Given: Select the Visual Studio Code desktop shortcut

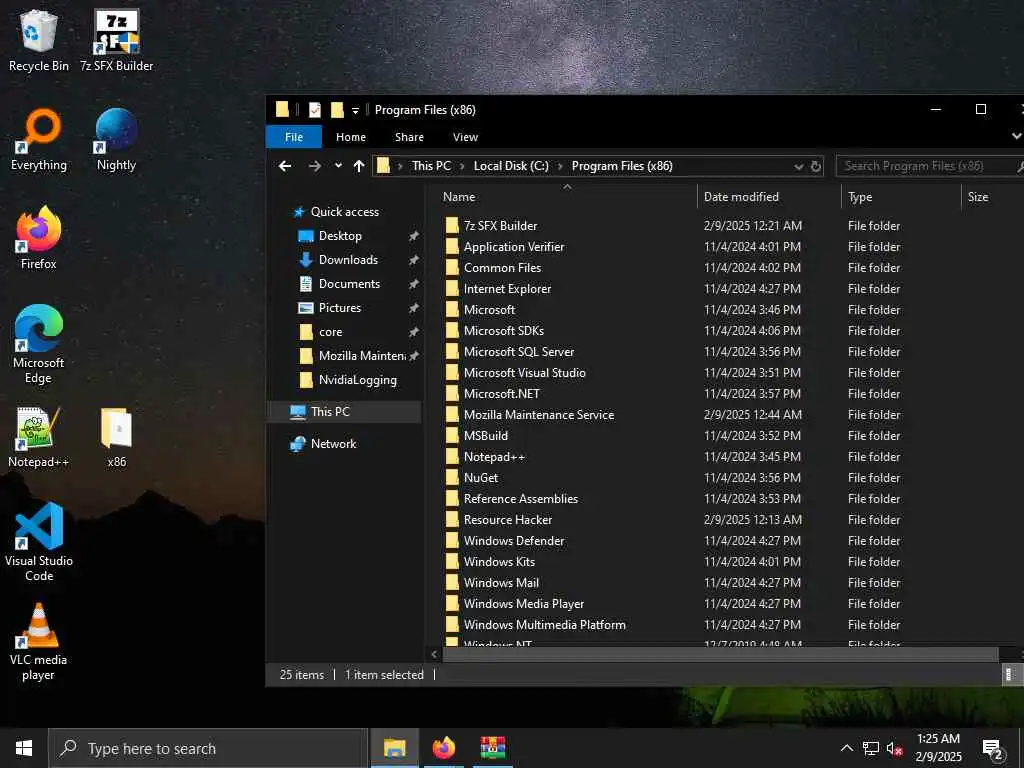Looking at the screenshot, I should tap(39, 542).
